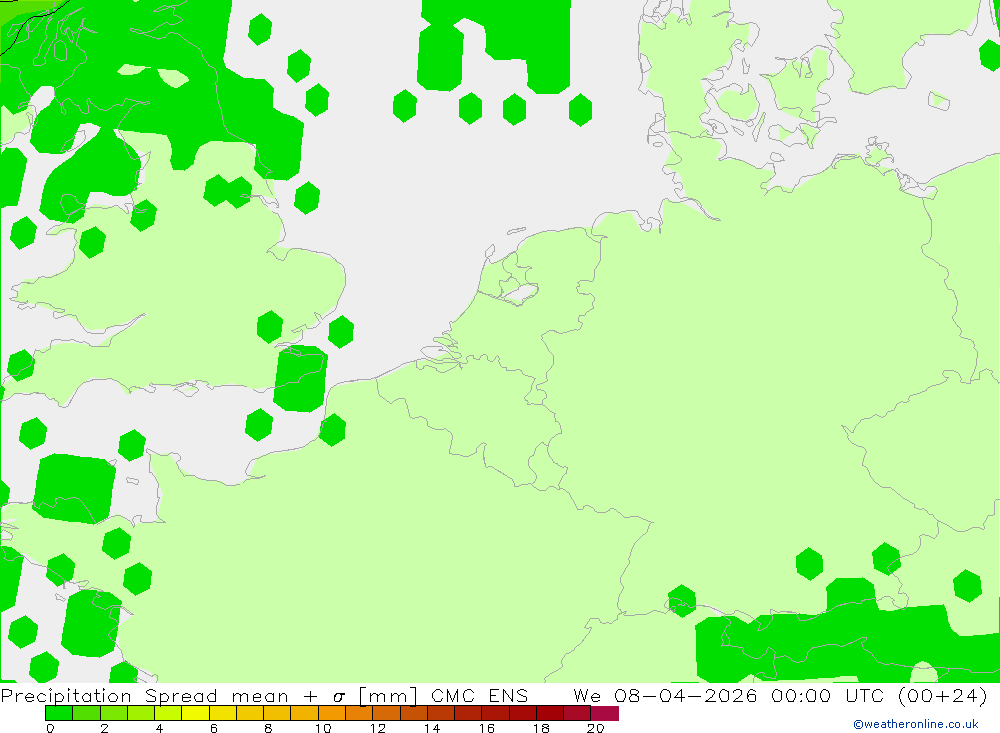1000x733 pixels.
Task: Pick the lime 3–4 mm legend swatch
Action: (140, 713)
